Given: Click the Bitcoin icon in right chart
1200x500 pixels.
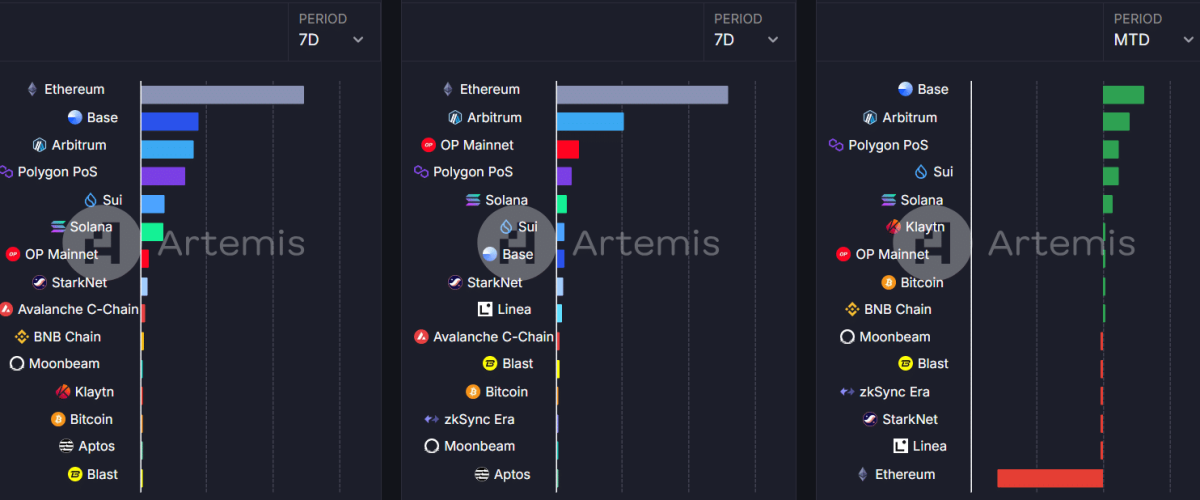Looking at the screenshot, I should [x=889, y=283].
